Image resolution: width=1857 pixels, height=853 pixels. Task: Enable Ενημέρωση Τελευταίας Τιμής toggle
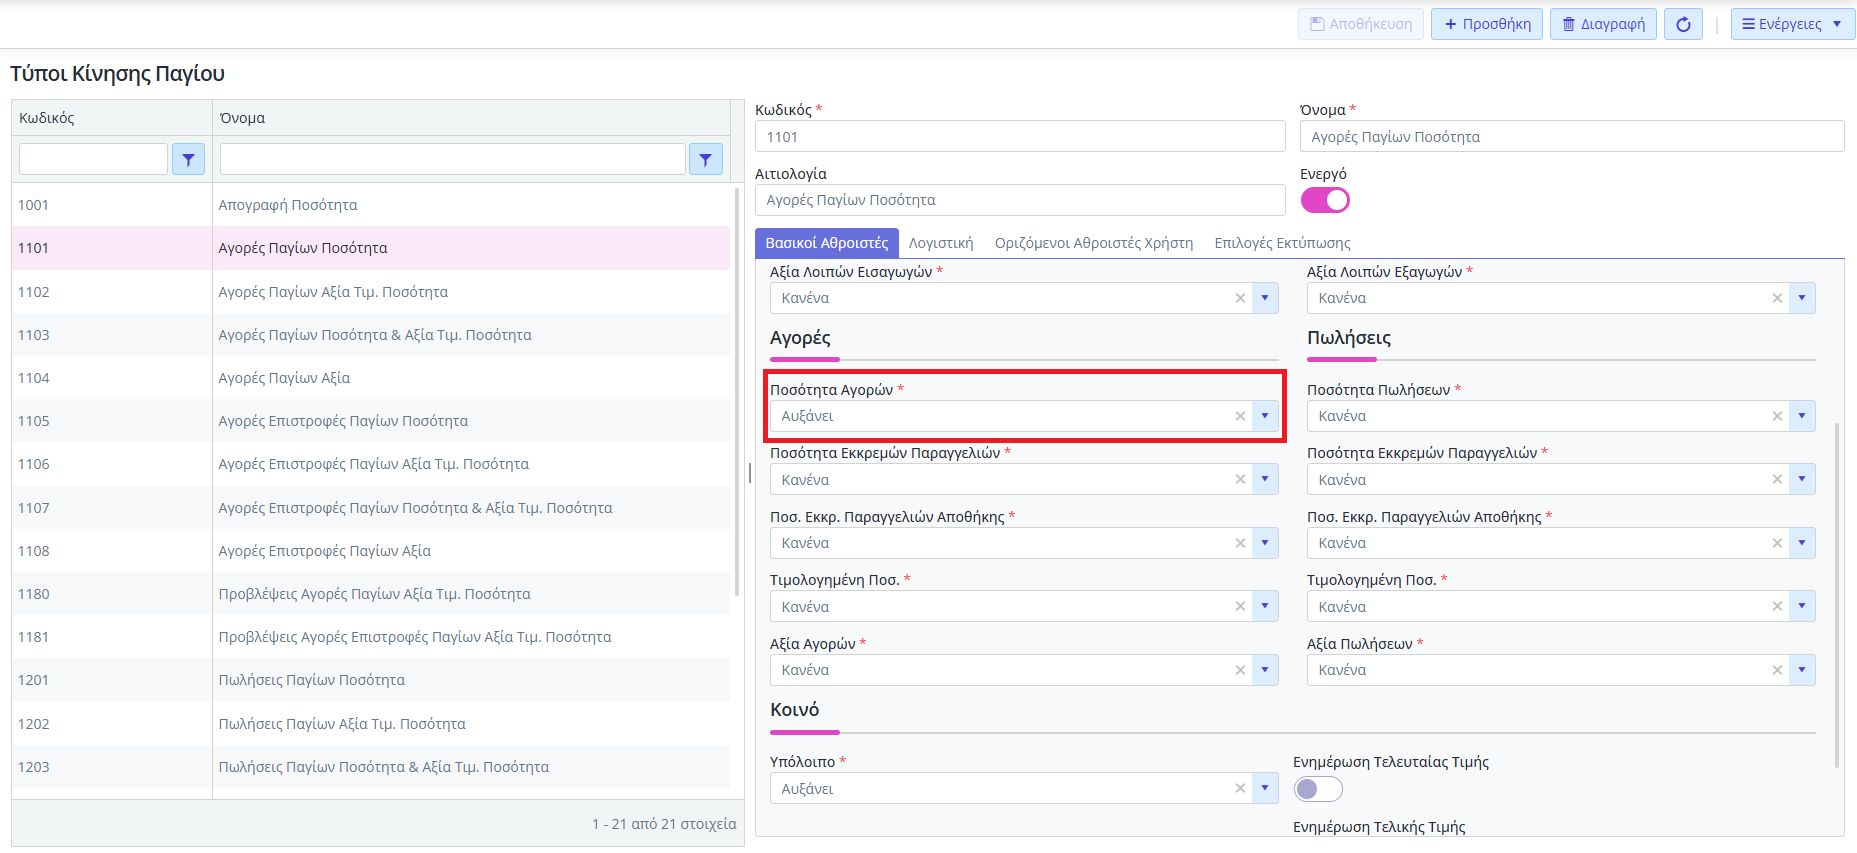point(1318,789)
